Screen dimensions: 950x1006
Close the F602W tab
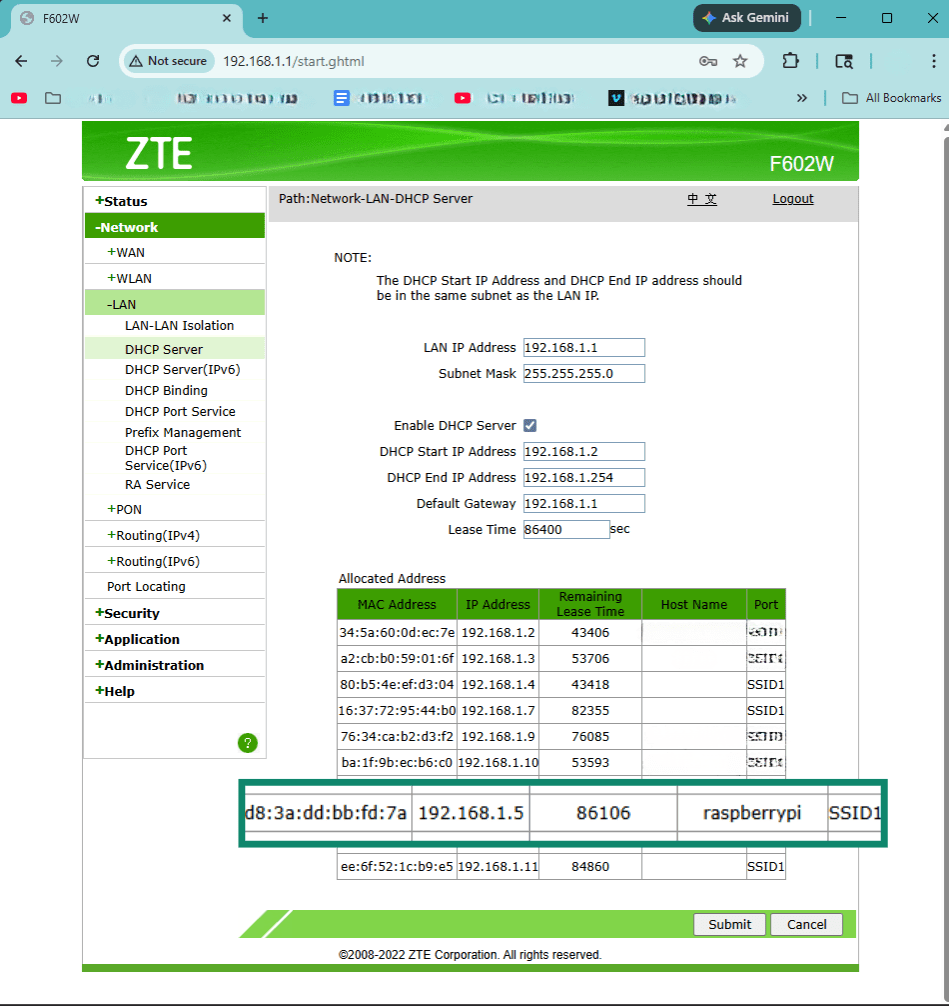226,18
